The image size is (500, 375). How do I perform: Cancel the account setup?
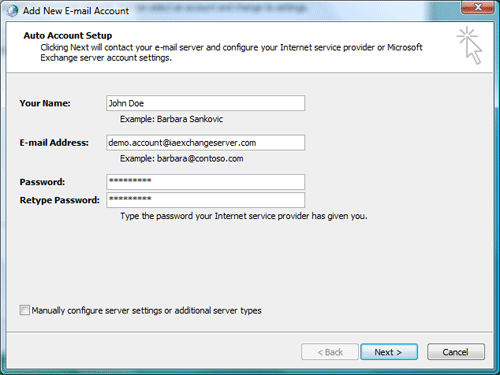coord(456,352)
